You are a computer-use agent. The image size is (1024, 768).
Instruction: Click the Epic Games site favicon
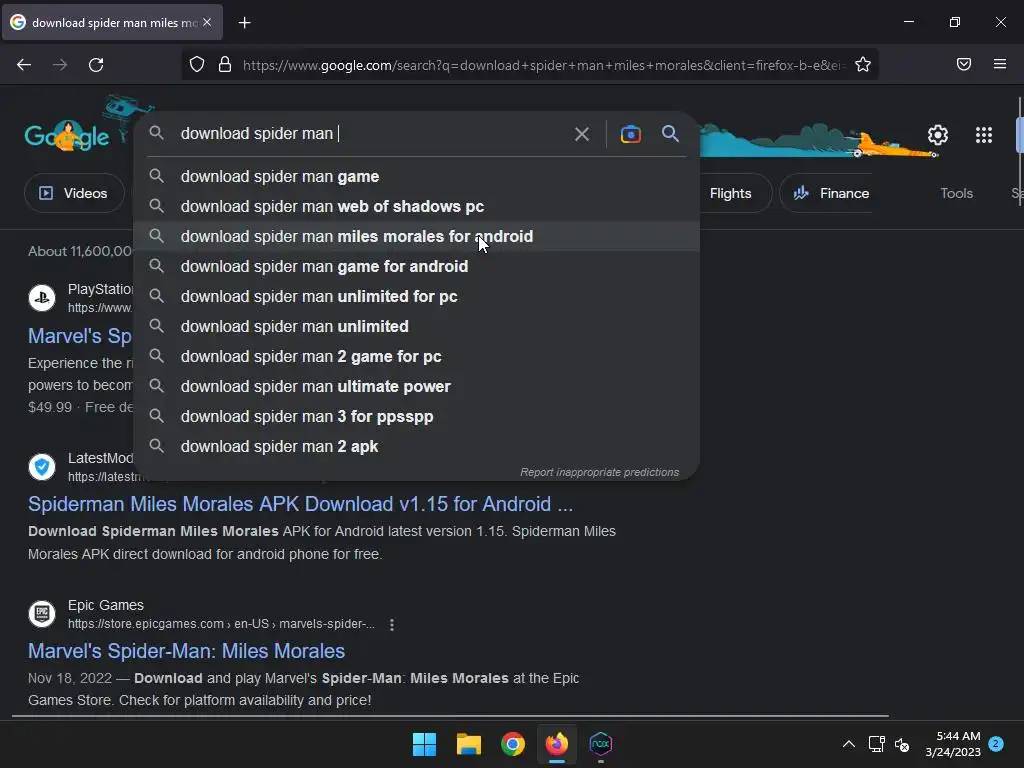[42, 614]
